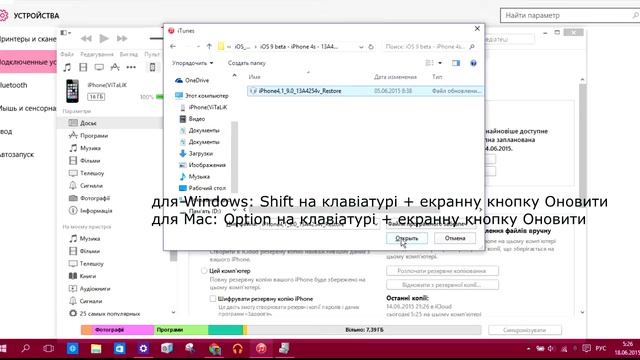Open the 16 ГБ device capacity badge
This screenshot has height=360, width=640.
(x=96, y=97)
